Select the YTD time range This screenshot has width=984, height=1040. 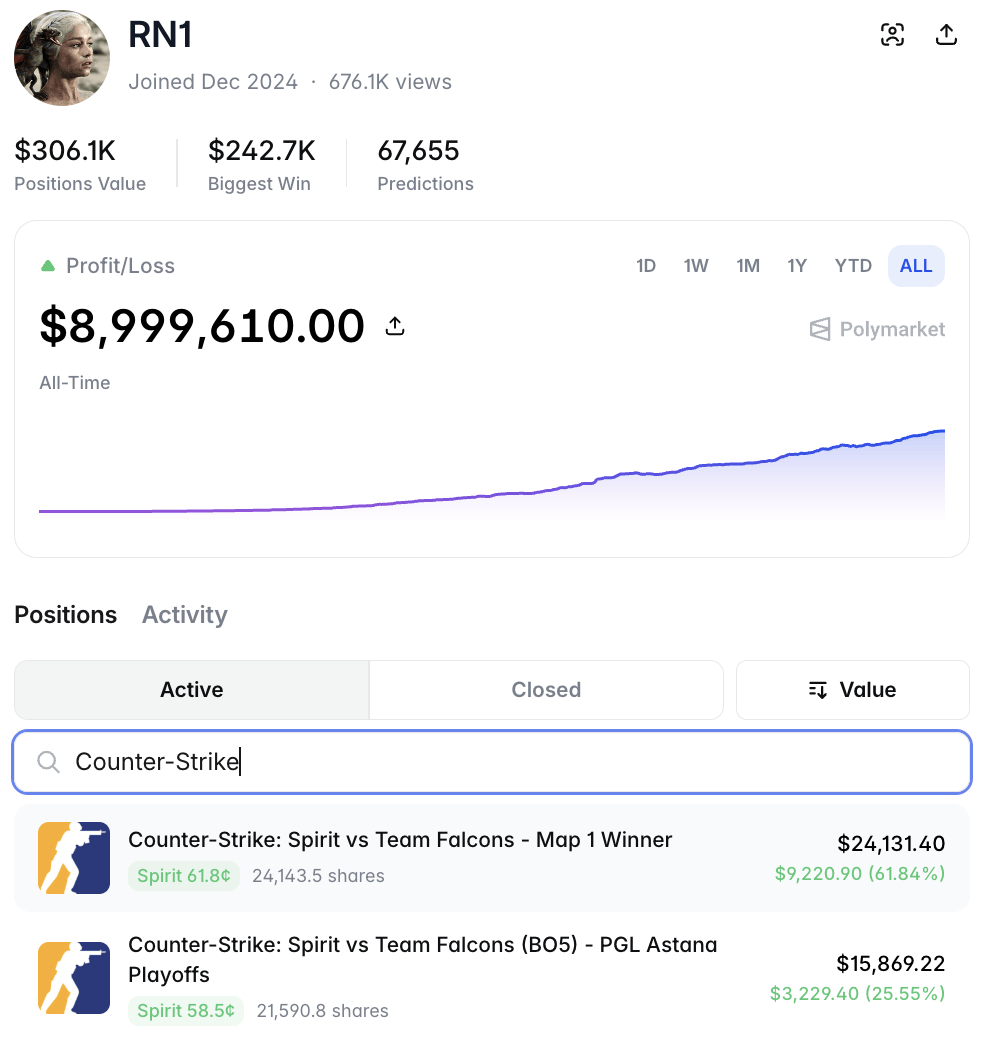(853, 266)
